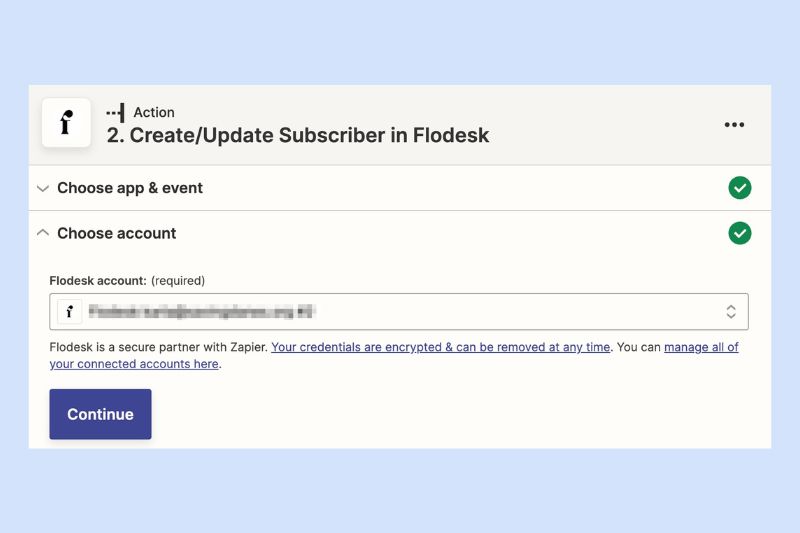This screenshot has height=533, width=800.
Task: Click the blurred connected account name
Action: click(202, 311)
